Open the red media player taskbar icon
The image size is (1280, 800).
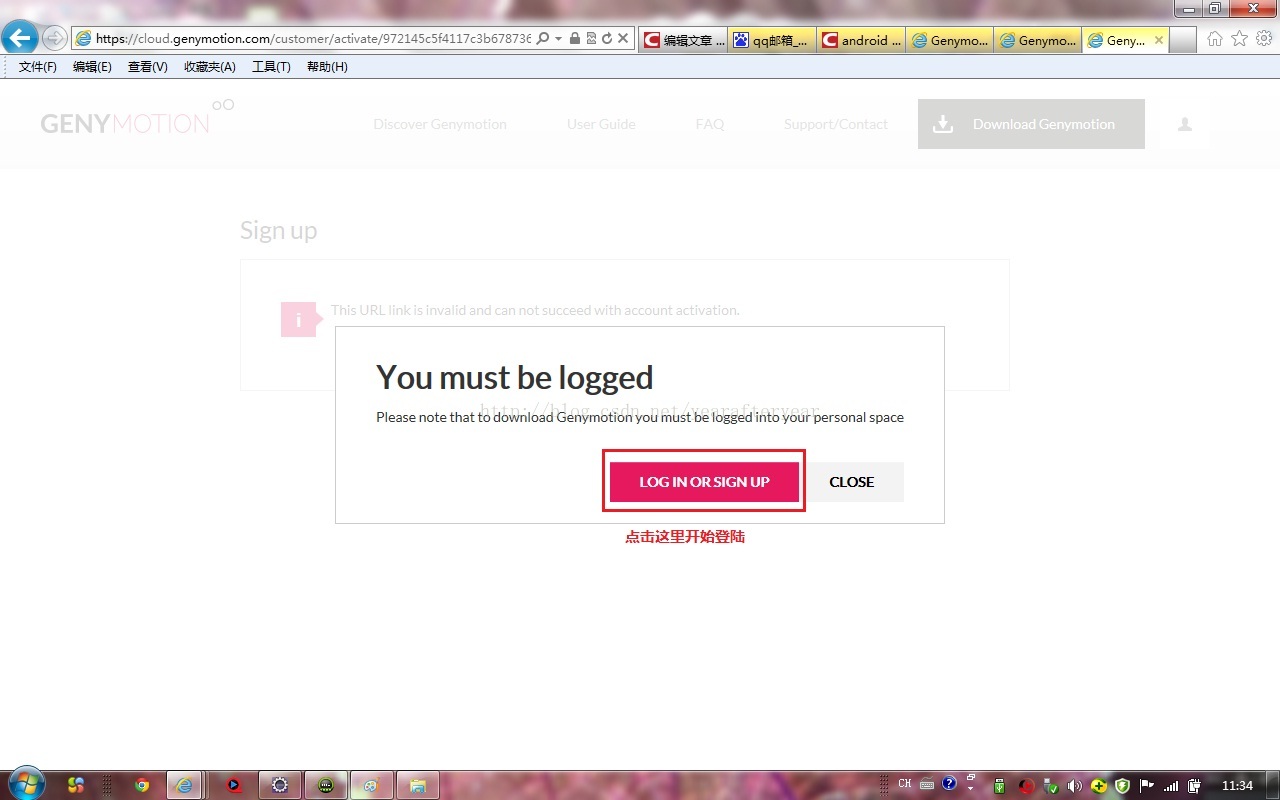click(x=234, y=786)
